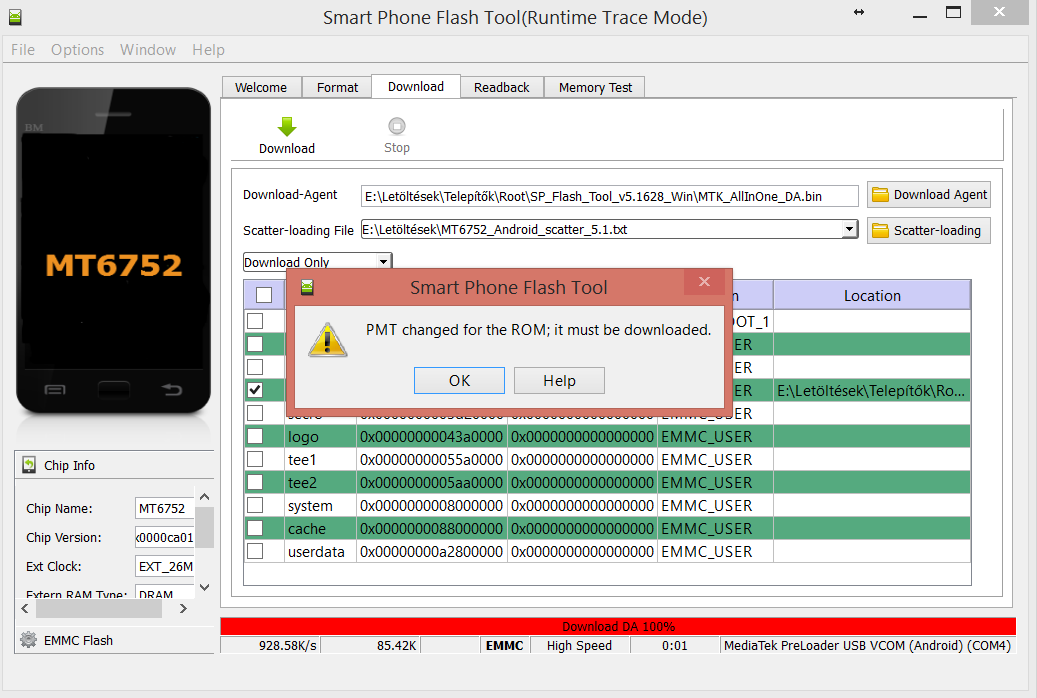This screenshot has width=1037, height=698.
Task: Click the Ext Clock field EXT_26M
Action: tap(164, 566)
